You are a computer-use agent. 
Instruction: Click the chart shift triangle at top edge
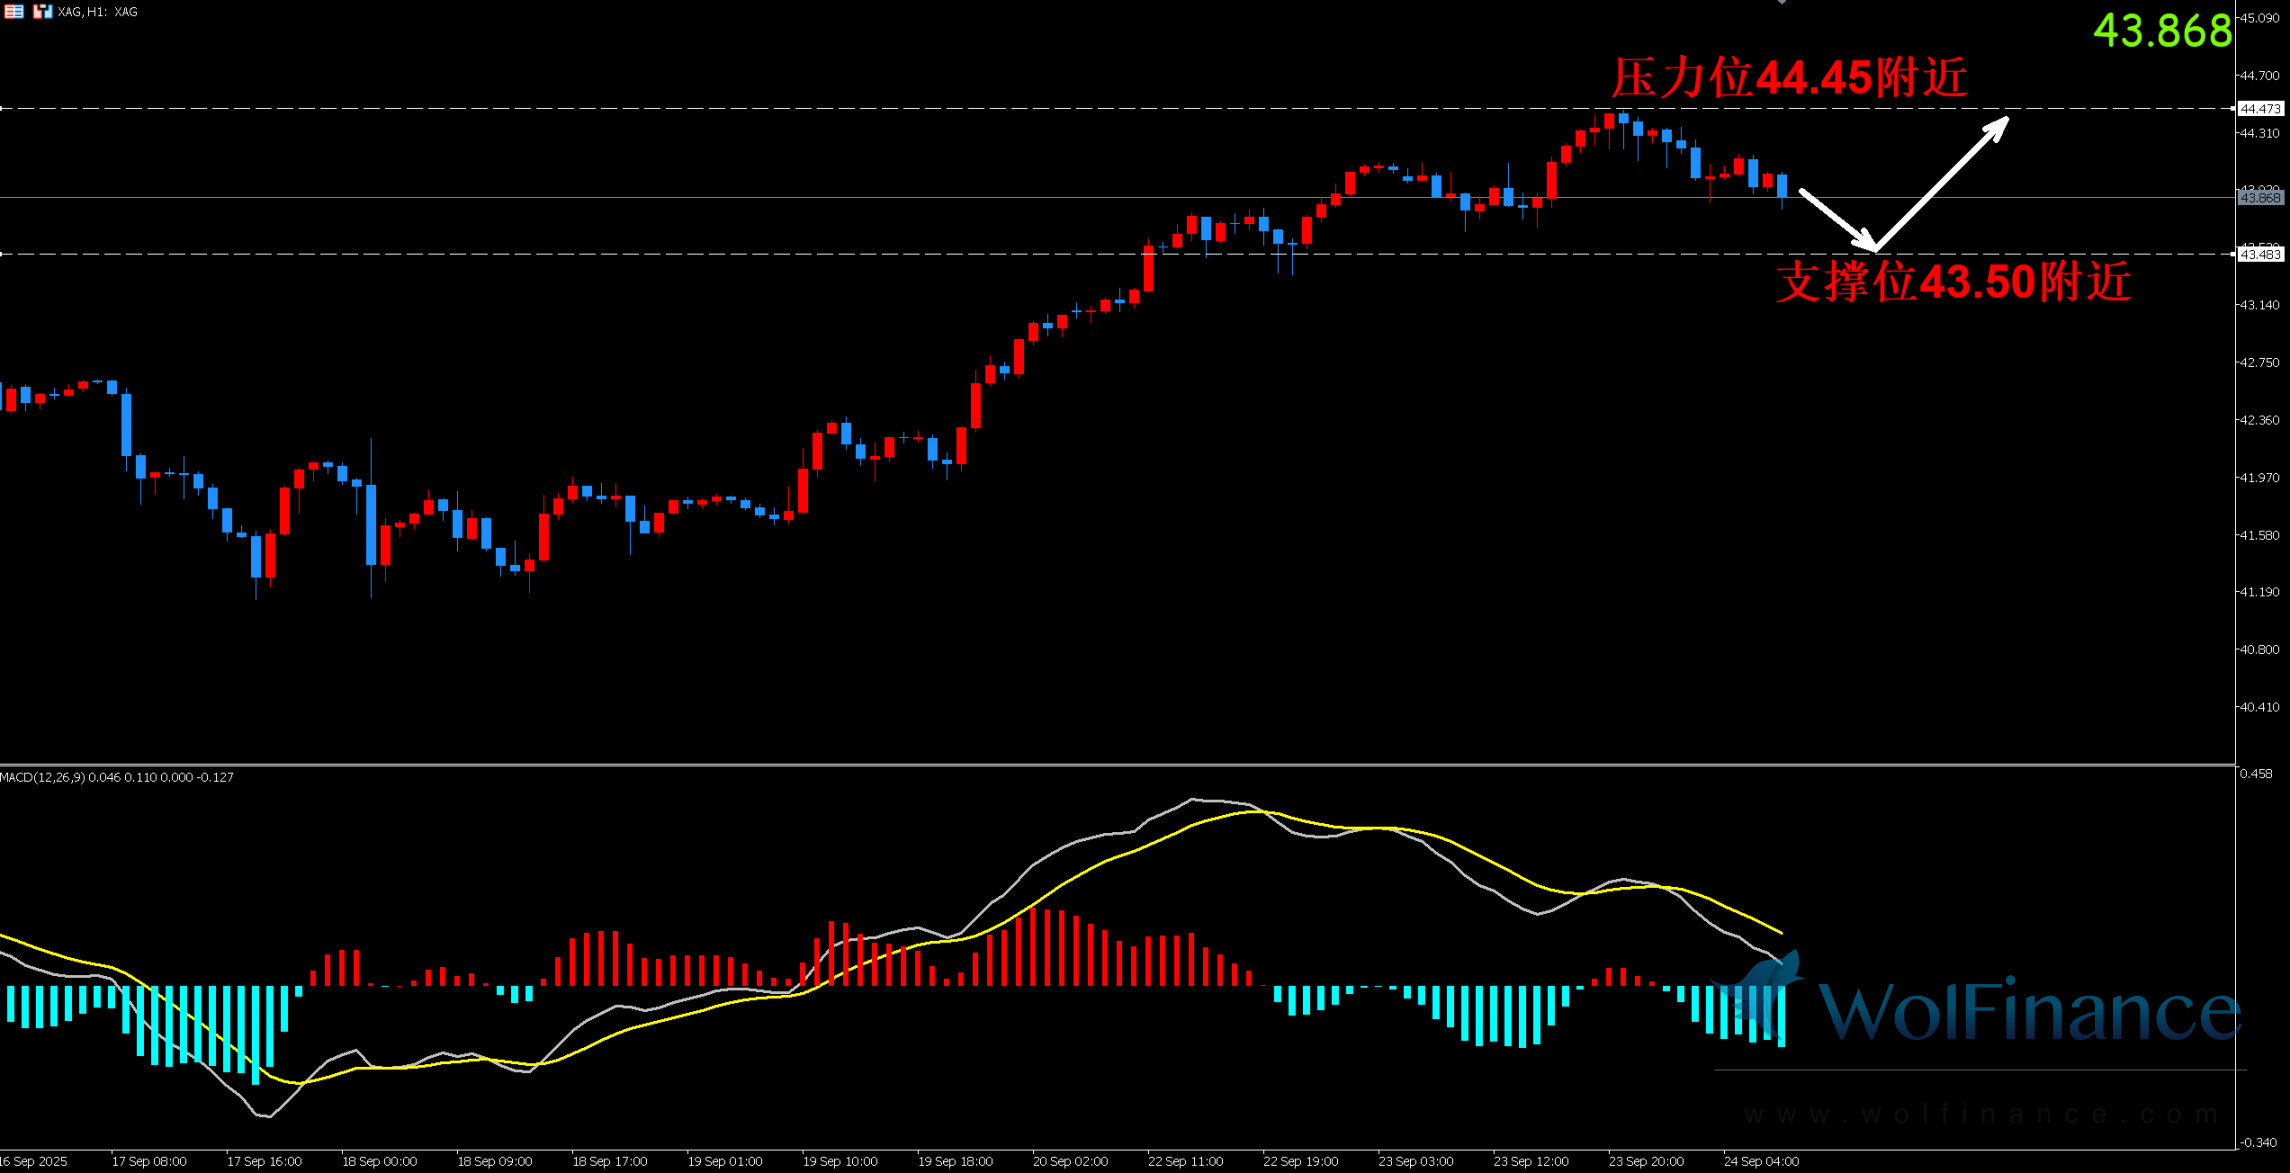pos(1781,3)
